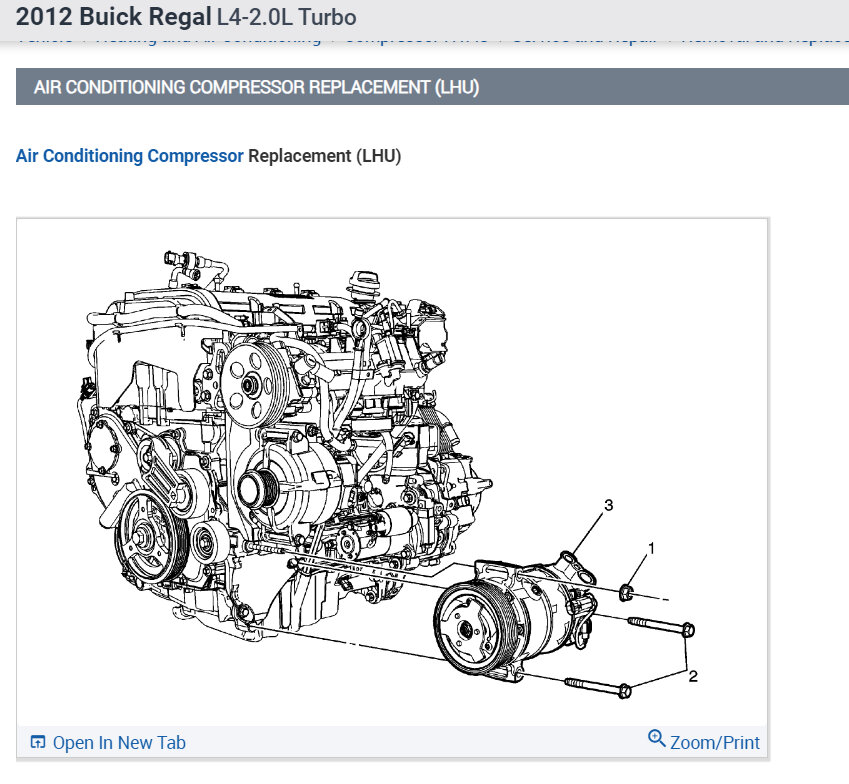Click the Zoom/Print magnifier icon
The height and width of the screenshot is (784, 849).
pos(657,739)
